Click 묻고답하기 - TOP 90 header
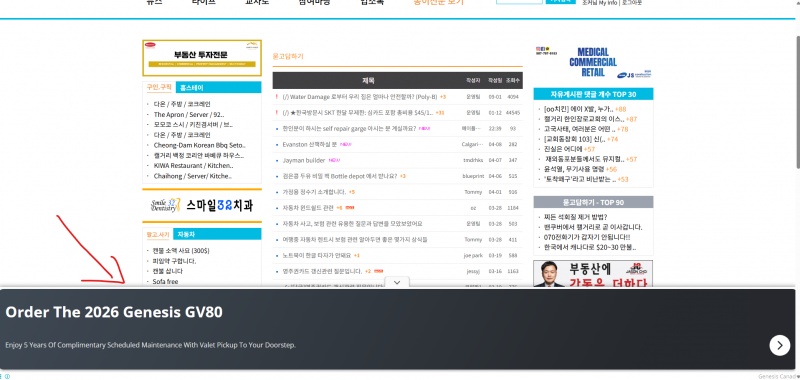 [593, 202]
